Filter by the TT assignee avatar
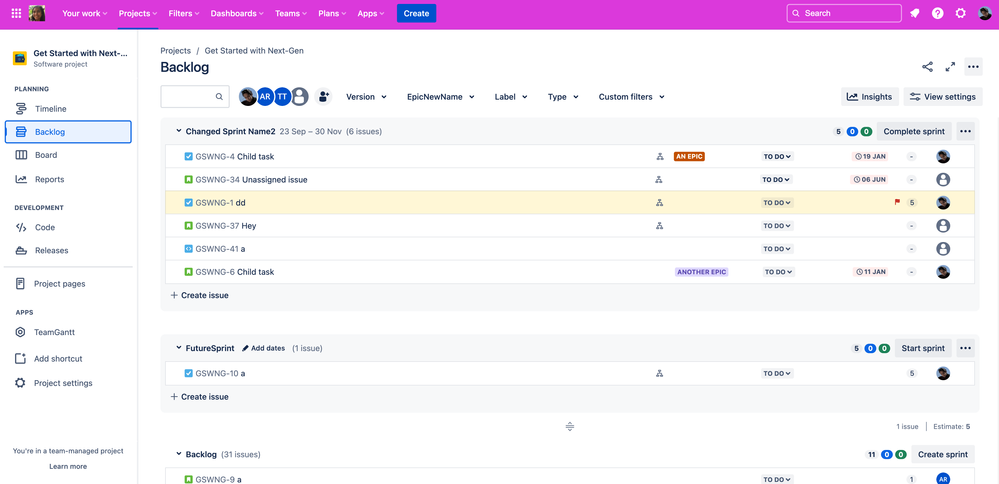The image size is (999, 484). [282, 97]
